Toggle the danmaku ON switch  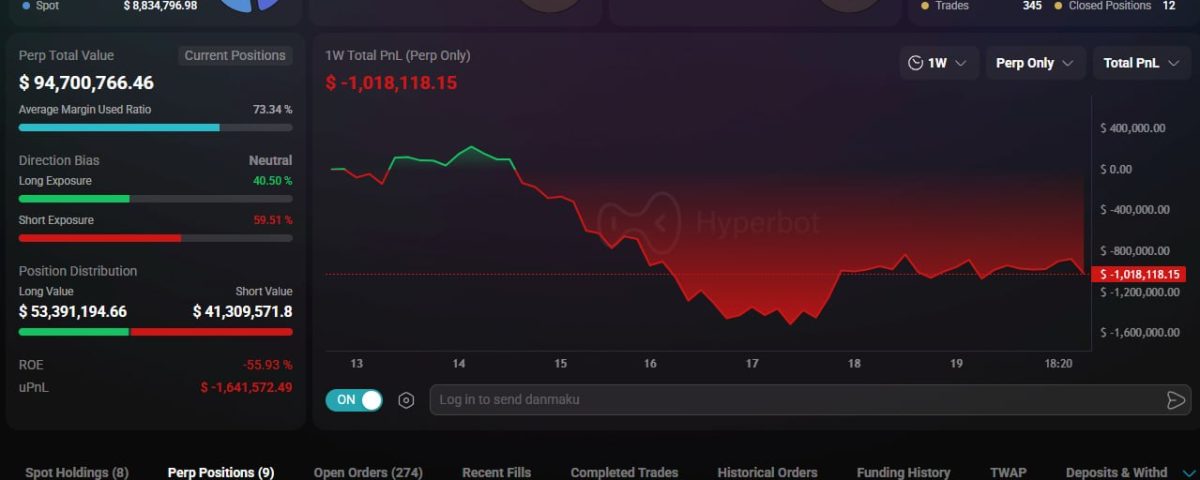[x=354, y=400]
